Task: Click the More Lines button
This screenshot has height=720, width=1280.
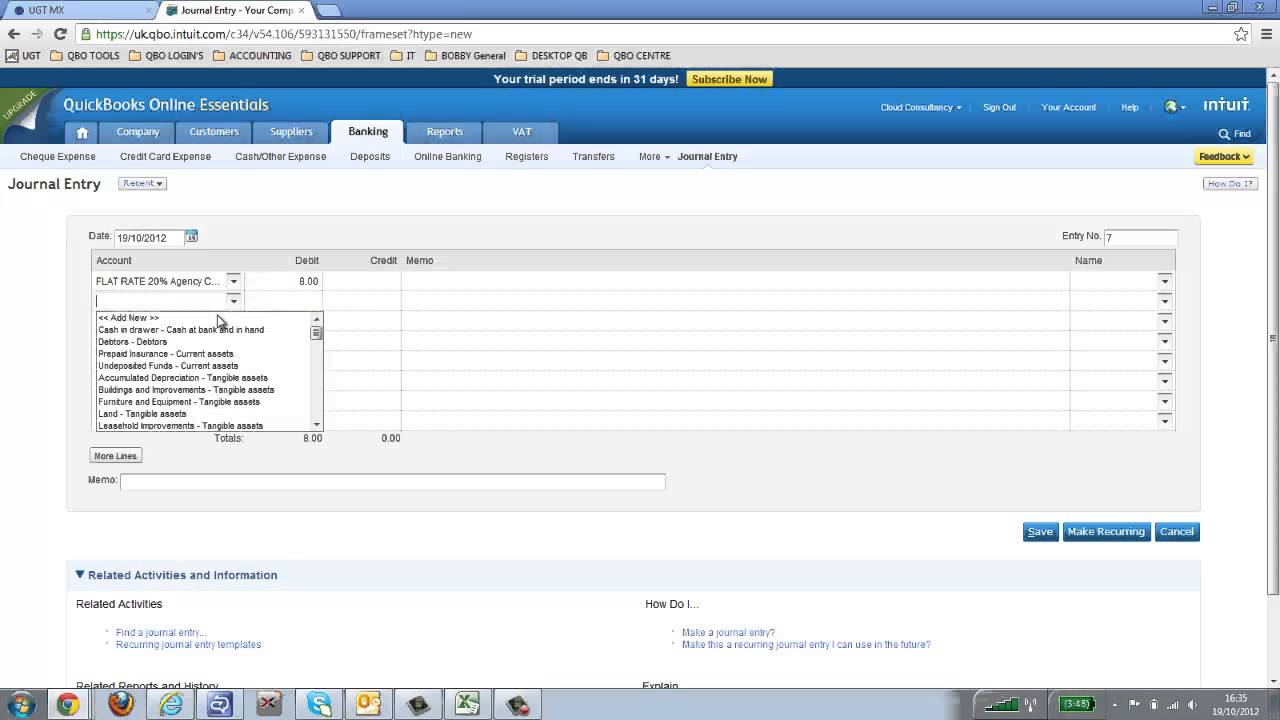Action: tap(115, 456)
